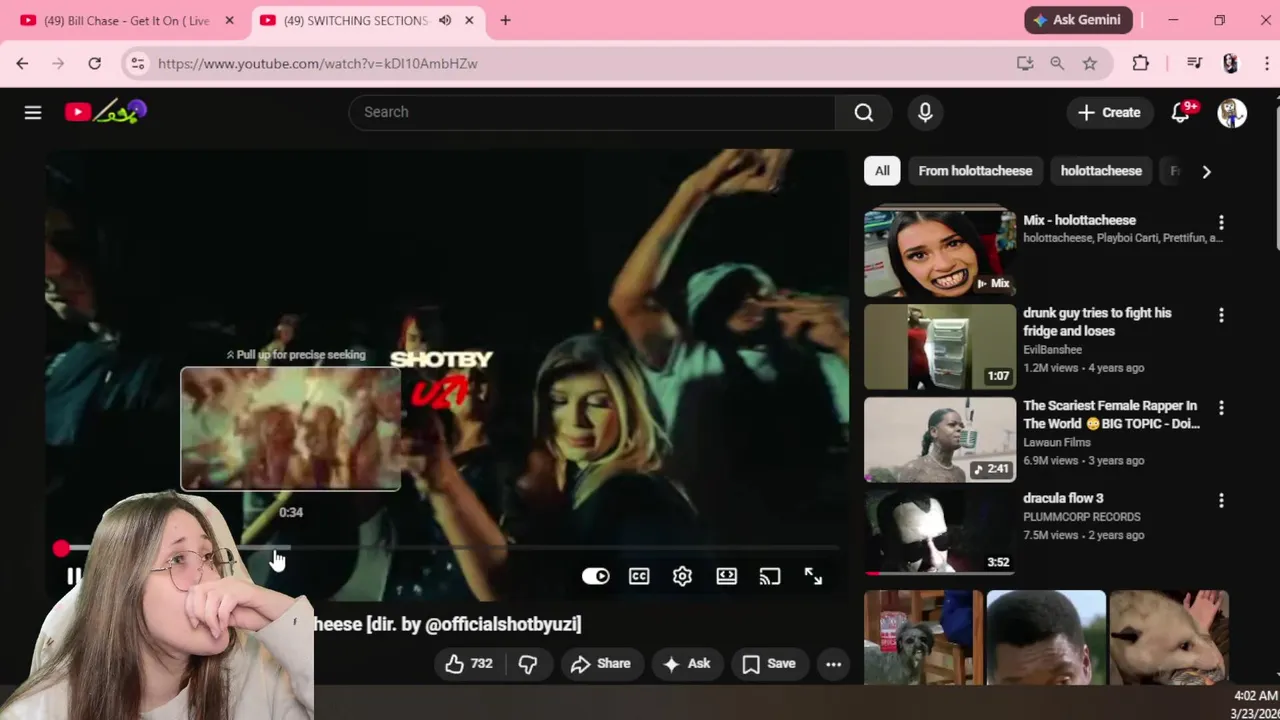Cast the video with Play on TV icon
Image resolution: width=1280 pixels, height=720 pixels.
[x=769, y=576]
